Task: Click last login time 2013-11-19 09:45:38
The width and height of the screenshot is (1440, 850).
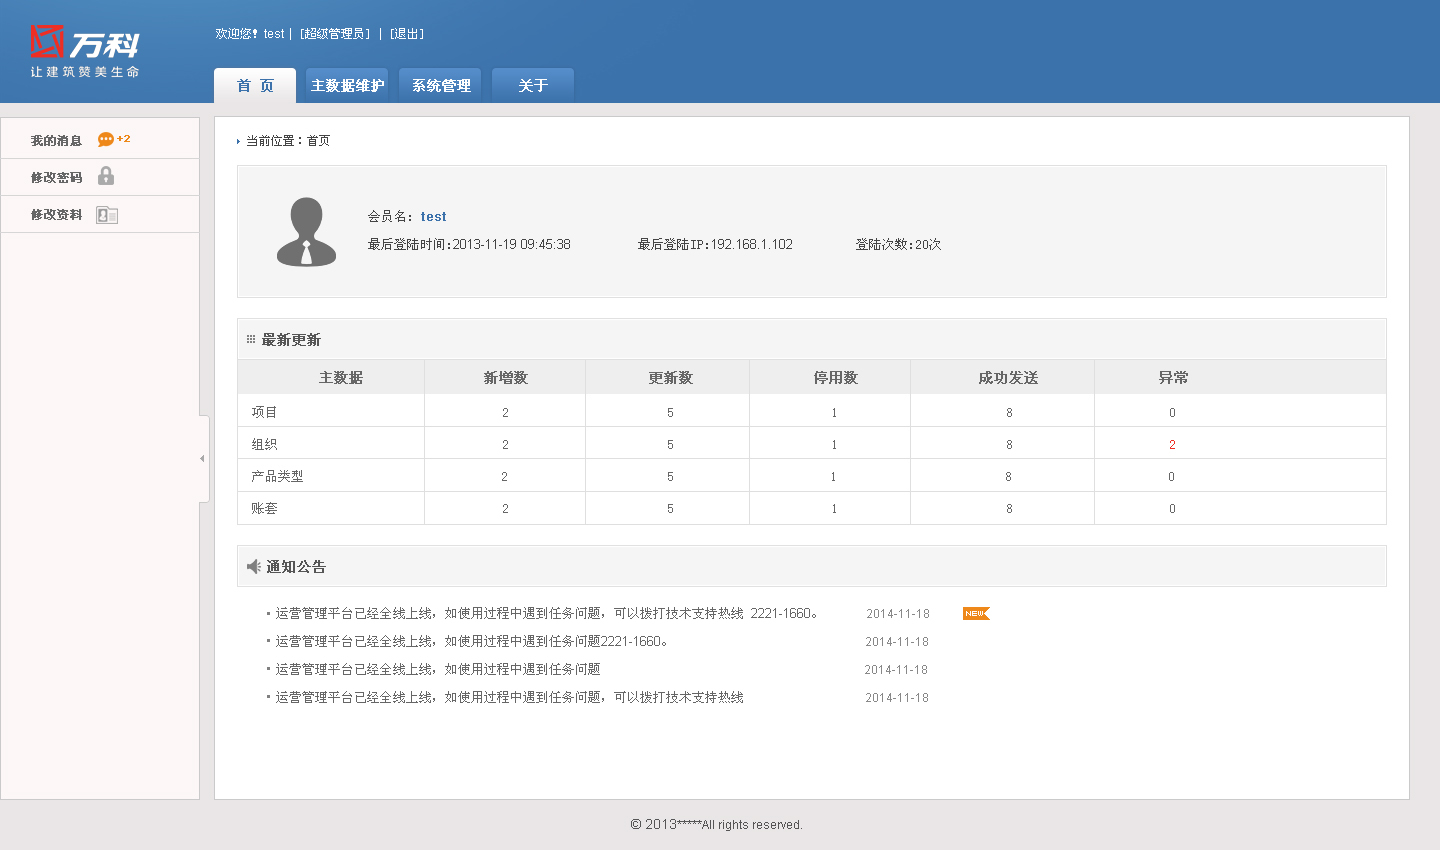Action: 511,244
